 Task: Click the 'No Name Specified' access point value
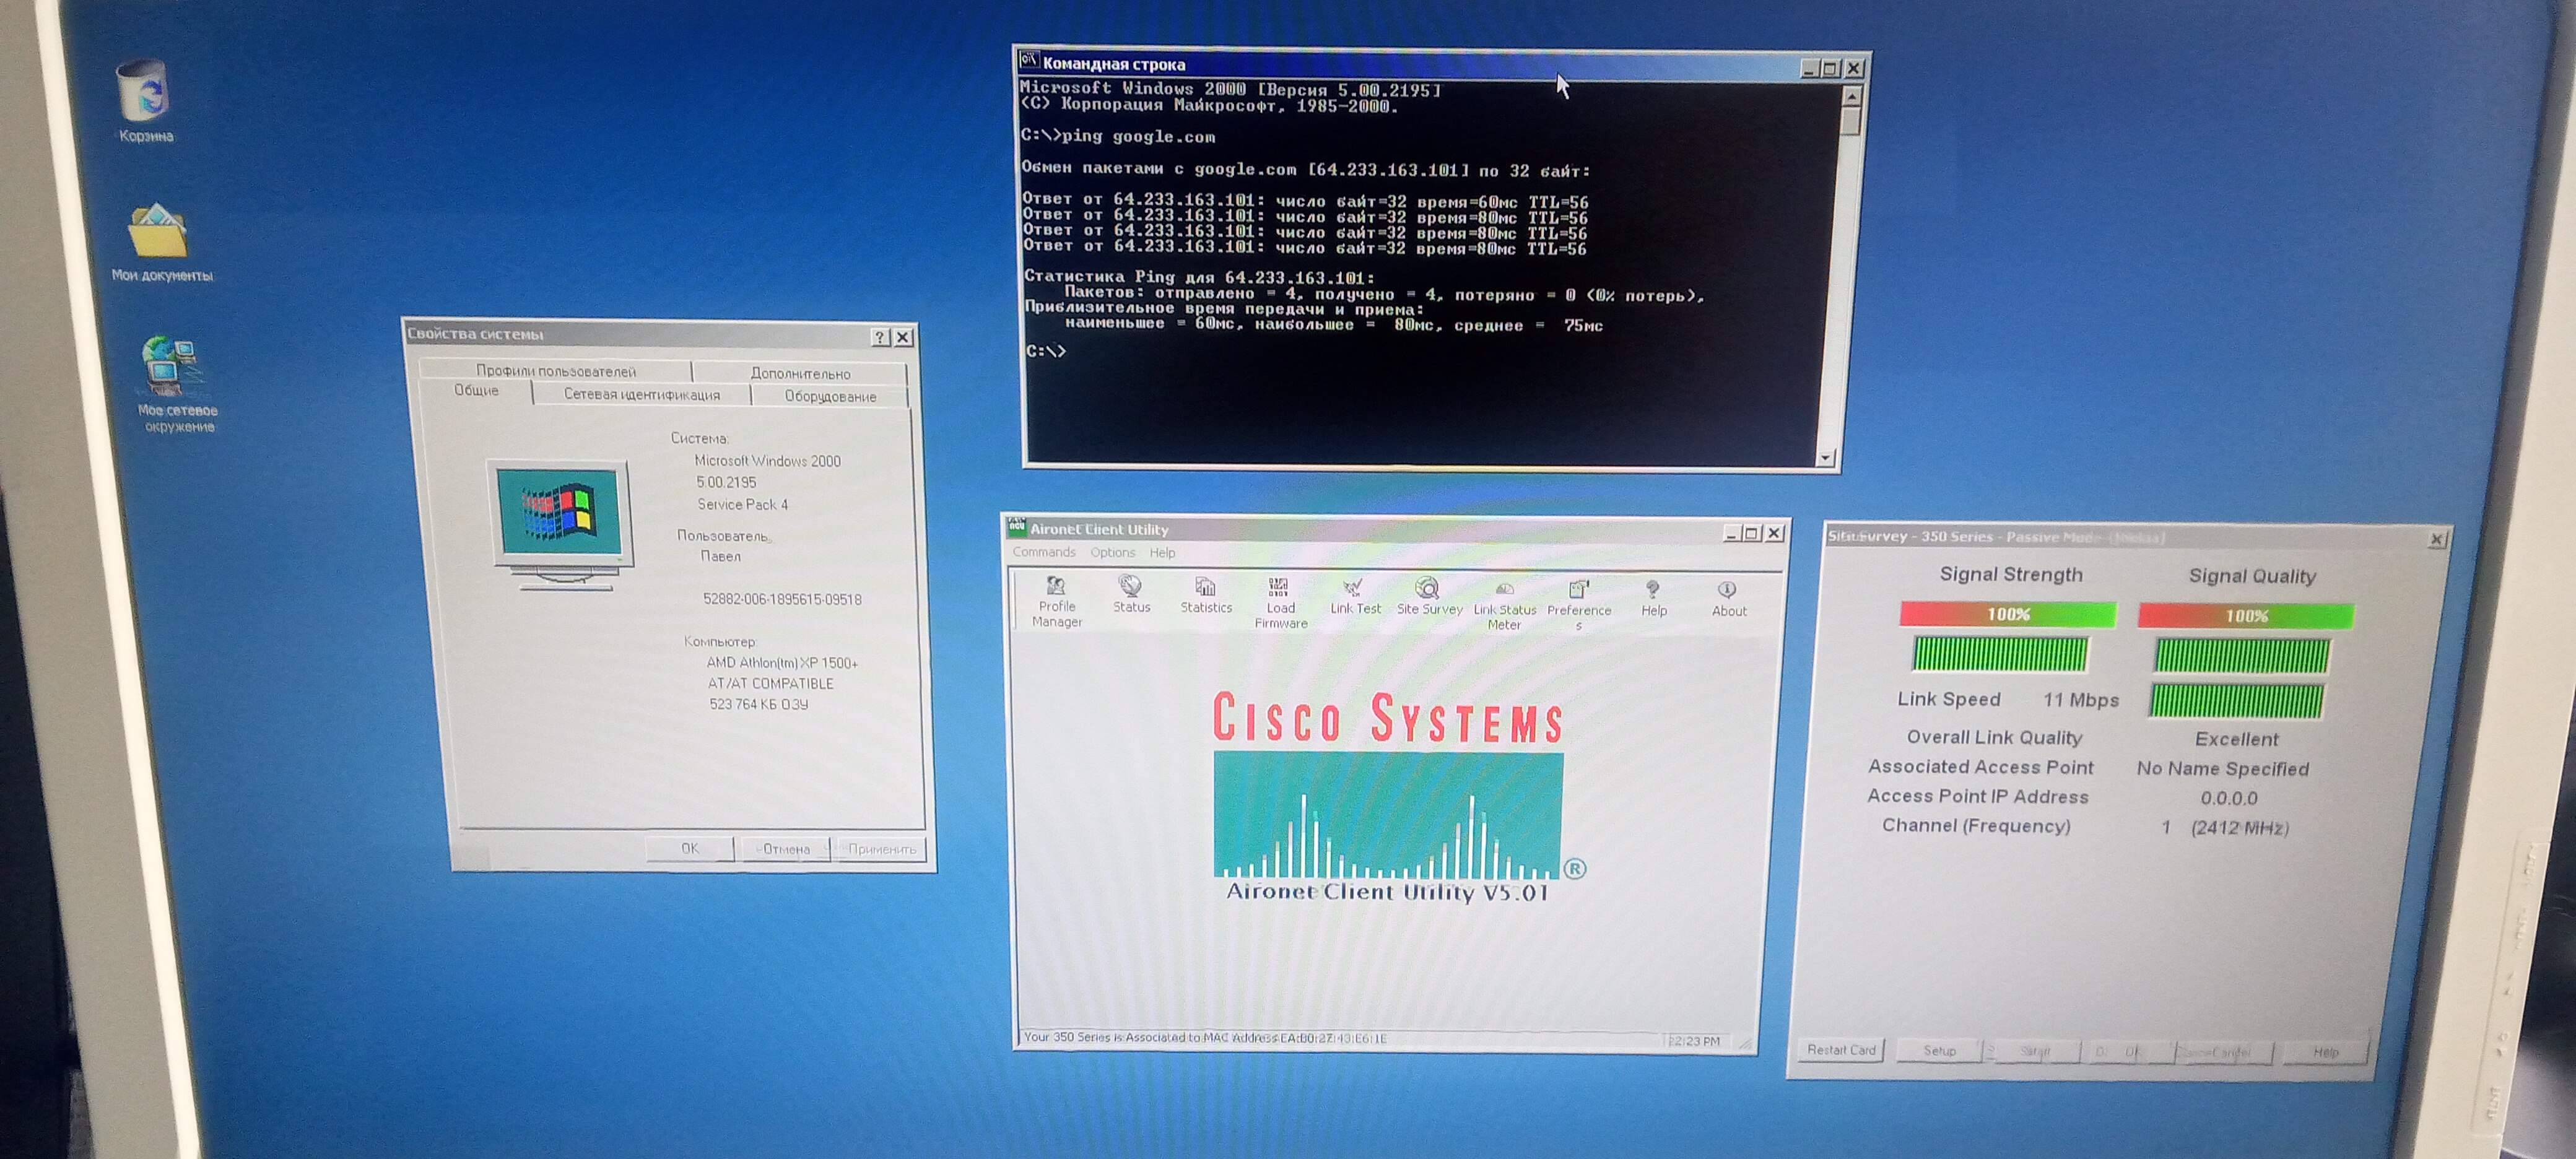[x=2222, y=769]
